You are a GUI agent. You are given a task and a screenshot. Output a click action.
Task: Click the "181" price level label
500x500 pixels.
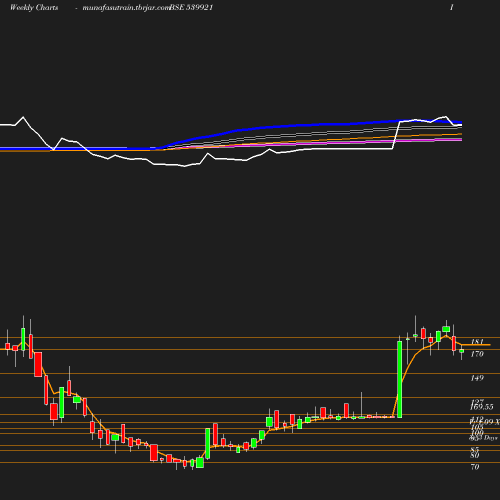click(477, 342)
